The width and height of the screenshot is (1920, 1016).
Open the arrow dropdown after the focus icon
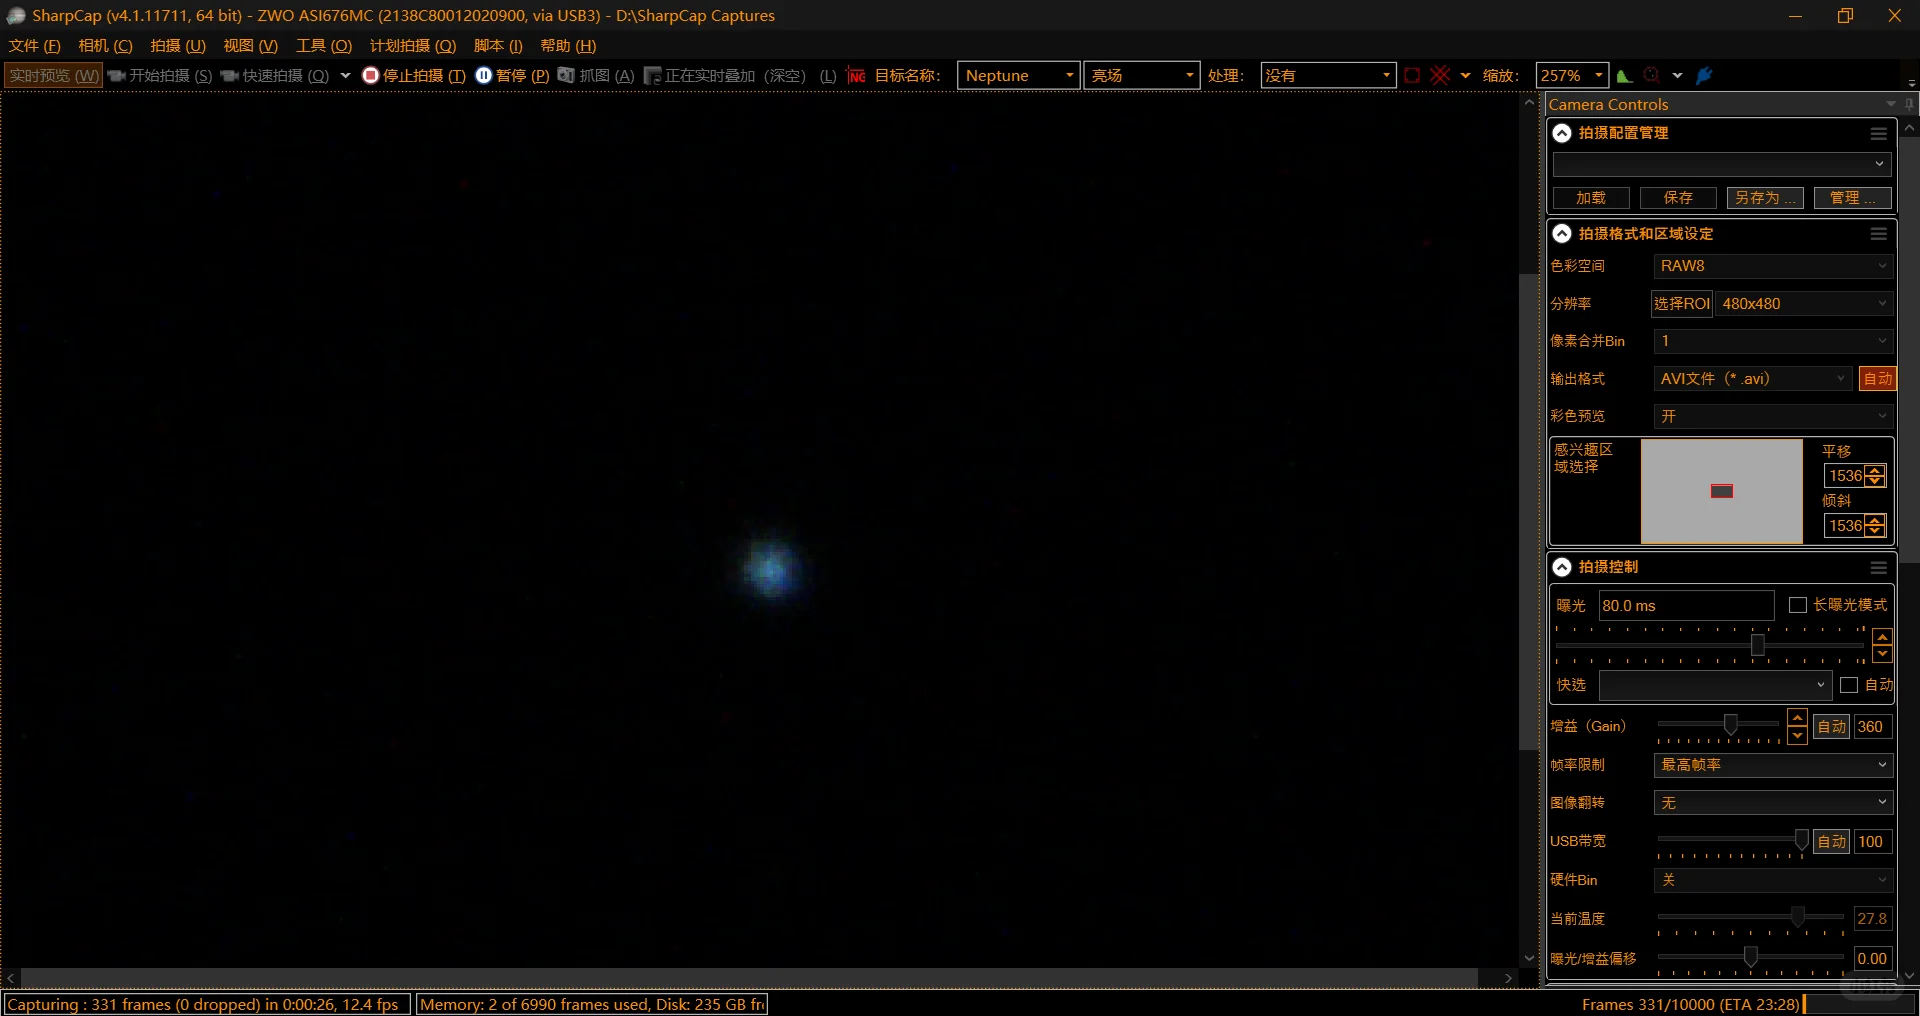click(1677, 76)
